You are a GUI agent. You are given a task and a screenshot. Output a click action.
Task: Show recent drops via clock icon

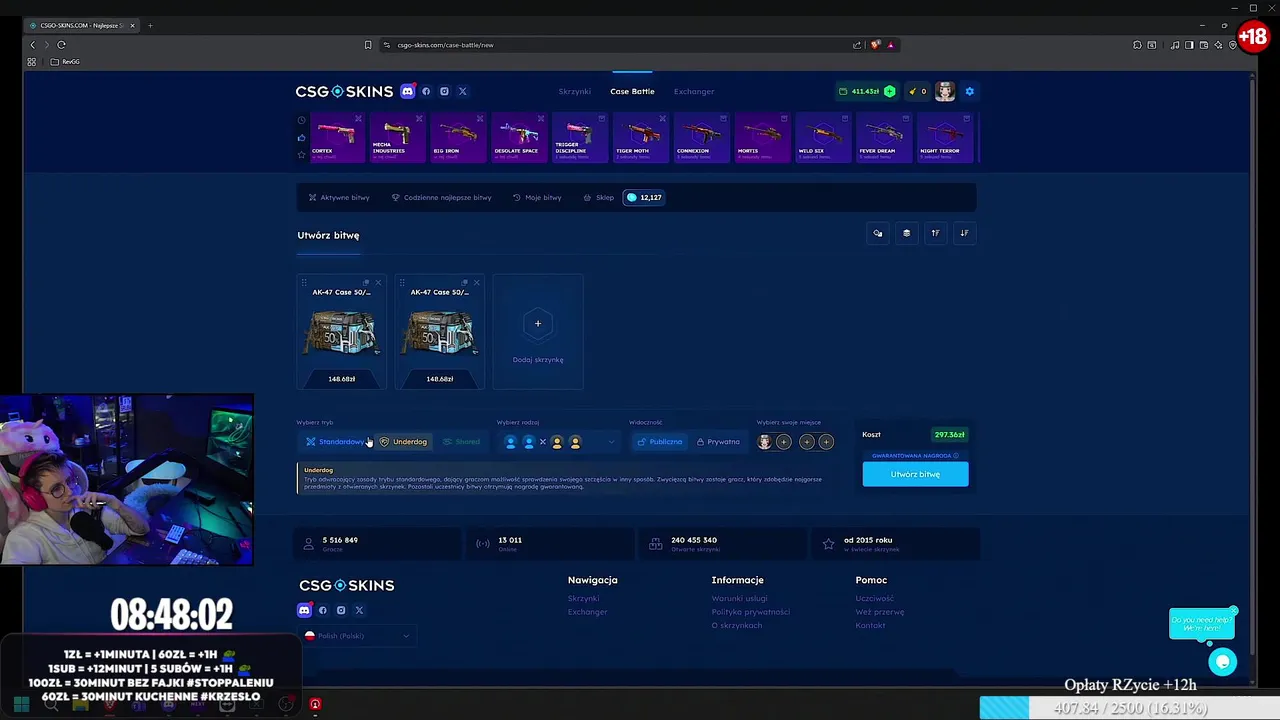(301, 120)
